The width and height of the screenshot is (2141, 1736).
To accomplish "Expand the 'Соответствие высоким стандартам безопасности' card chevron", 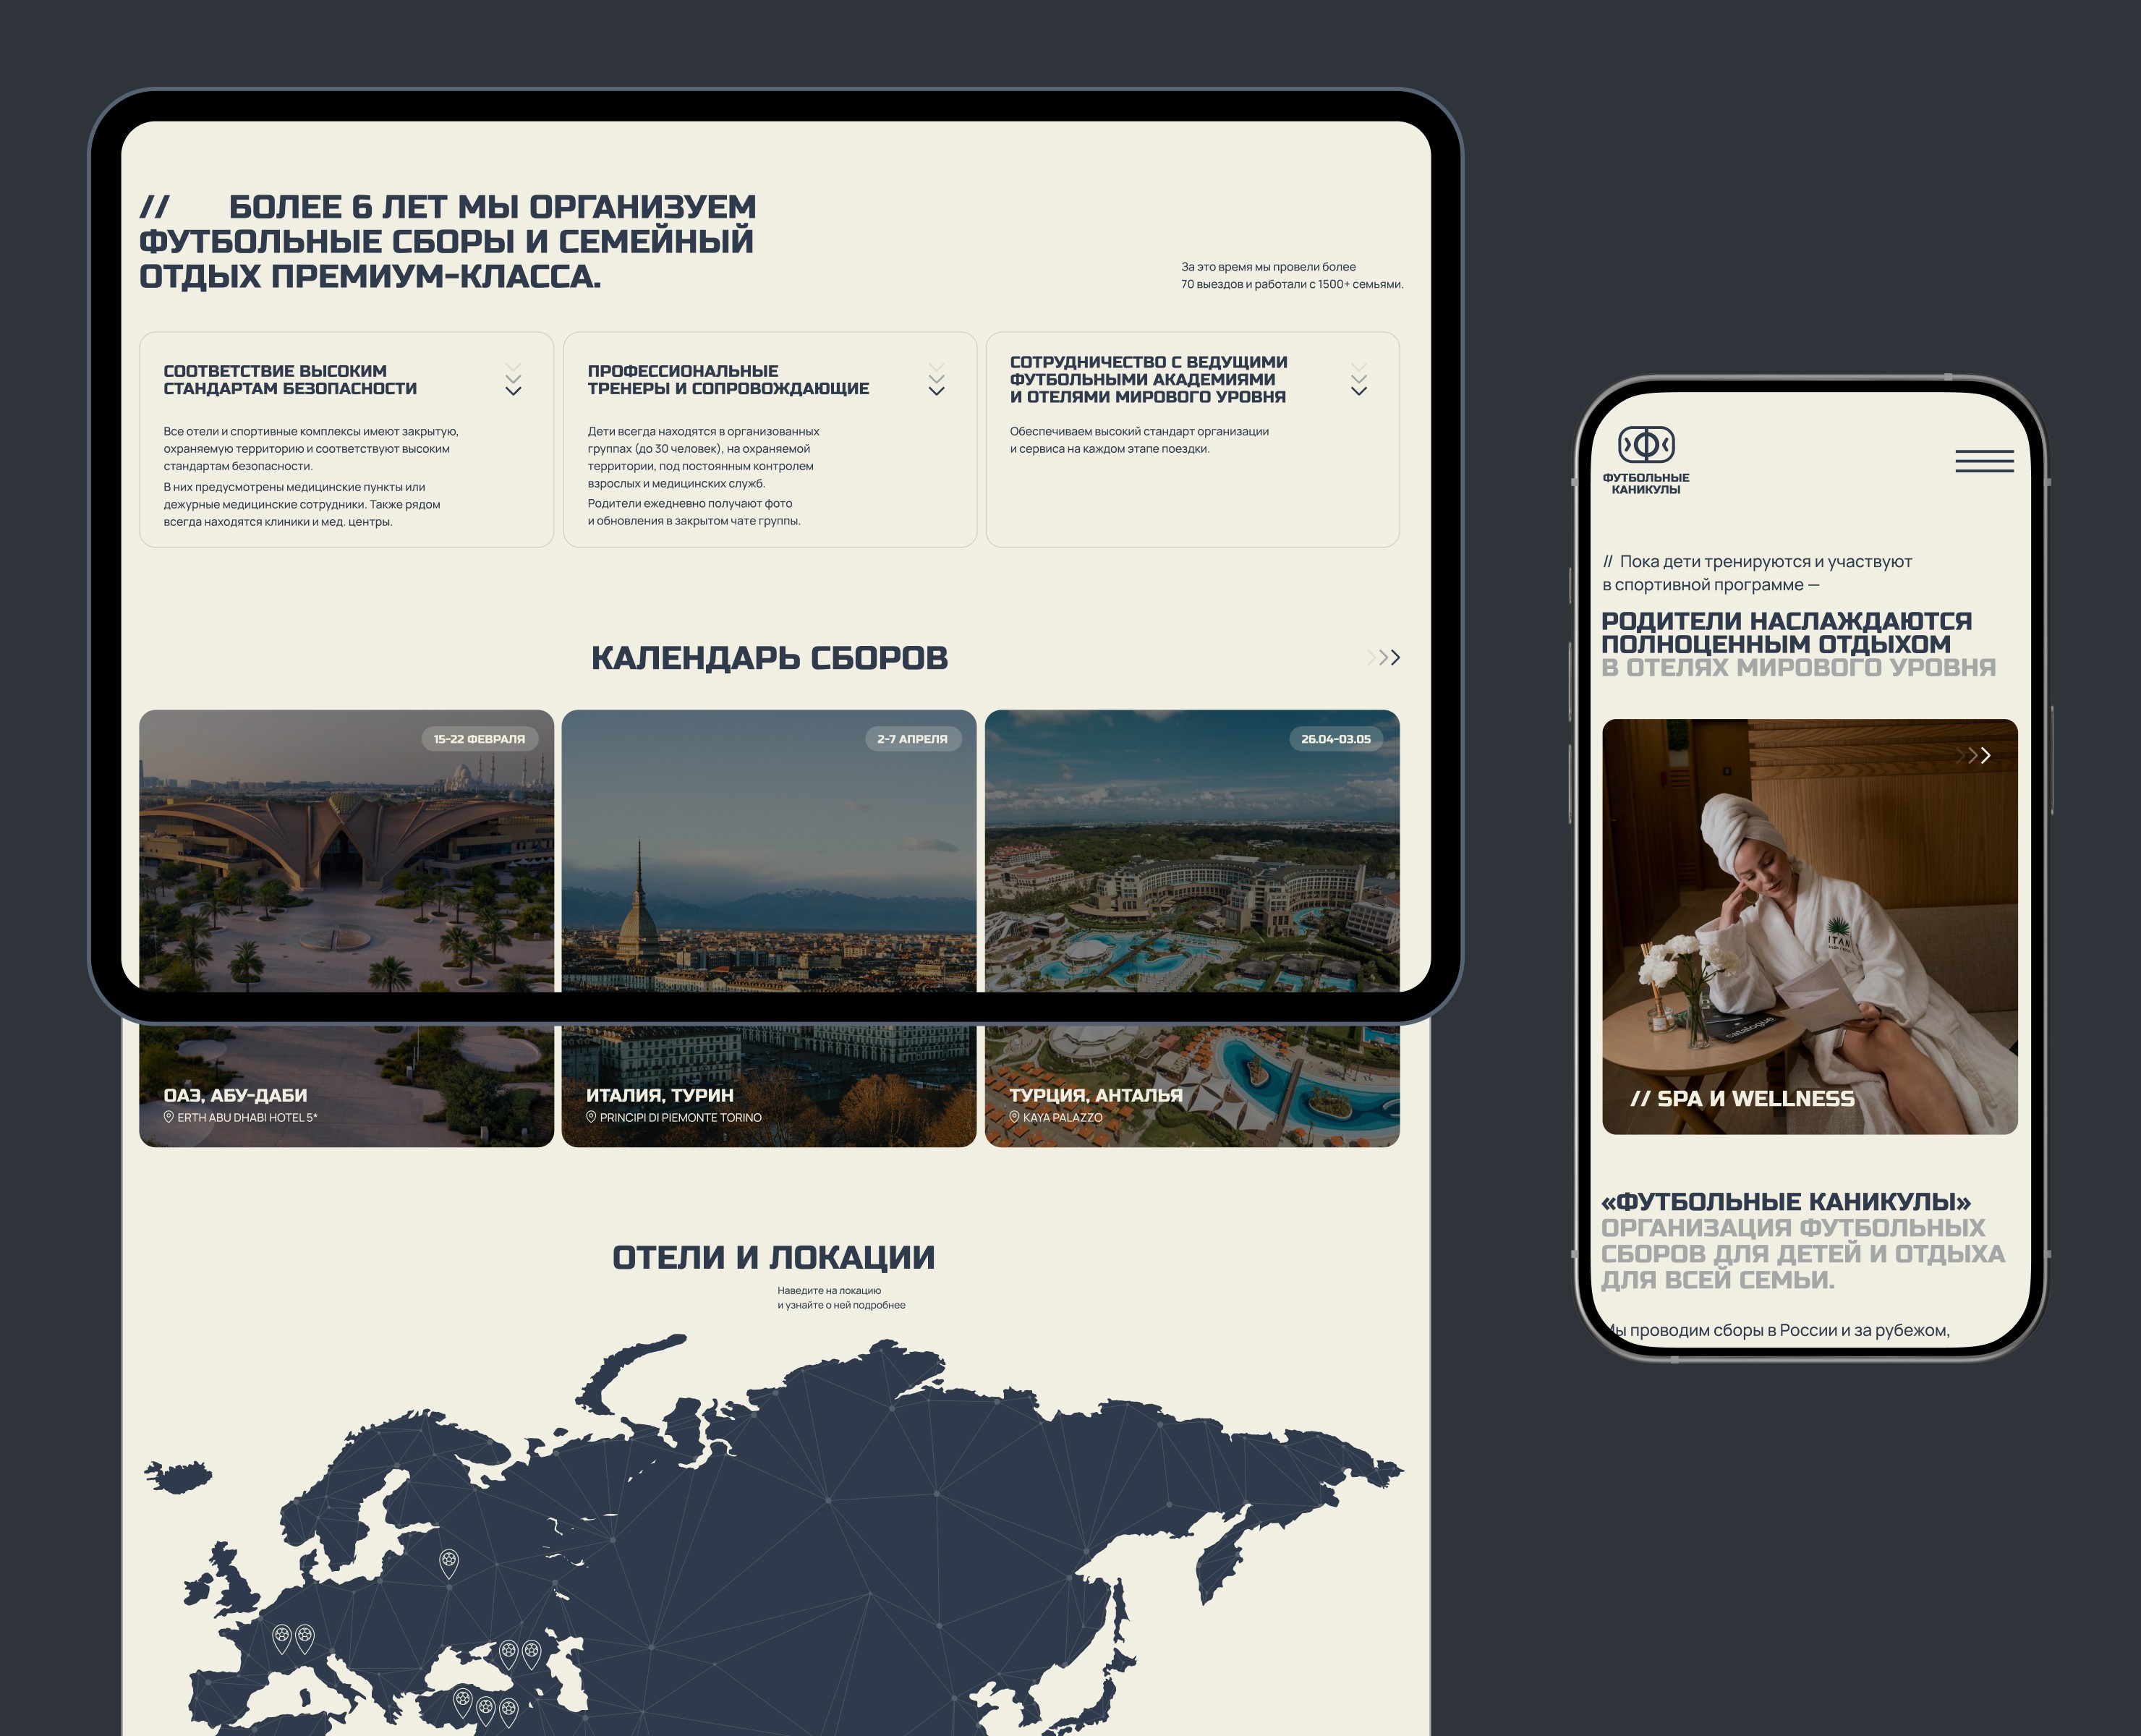I will coord(513,380).
